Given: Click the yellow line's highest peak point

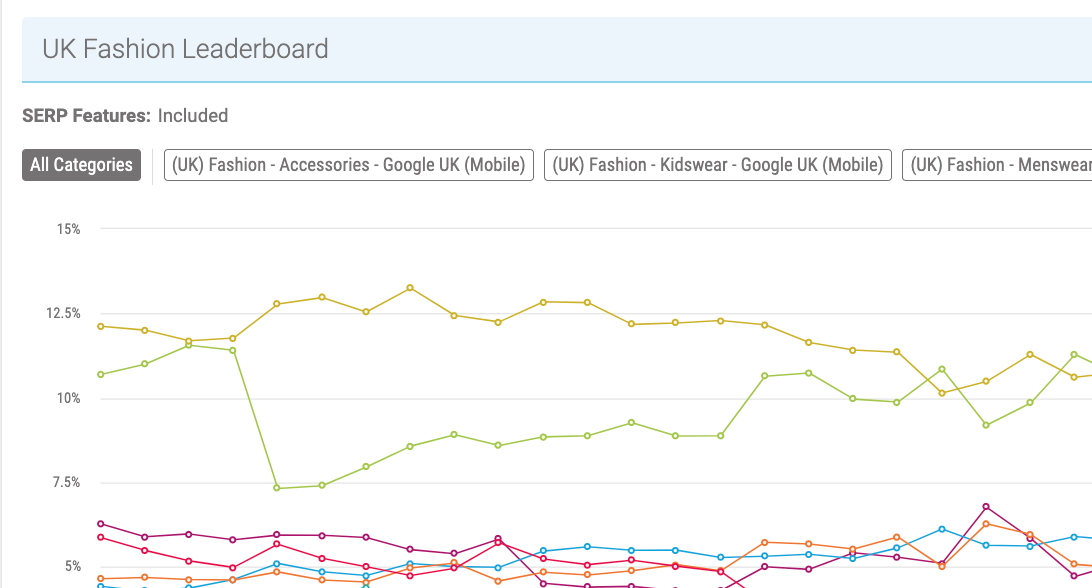Looking at the screenshot, I should [410, 288].
